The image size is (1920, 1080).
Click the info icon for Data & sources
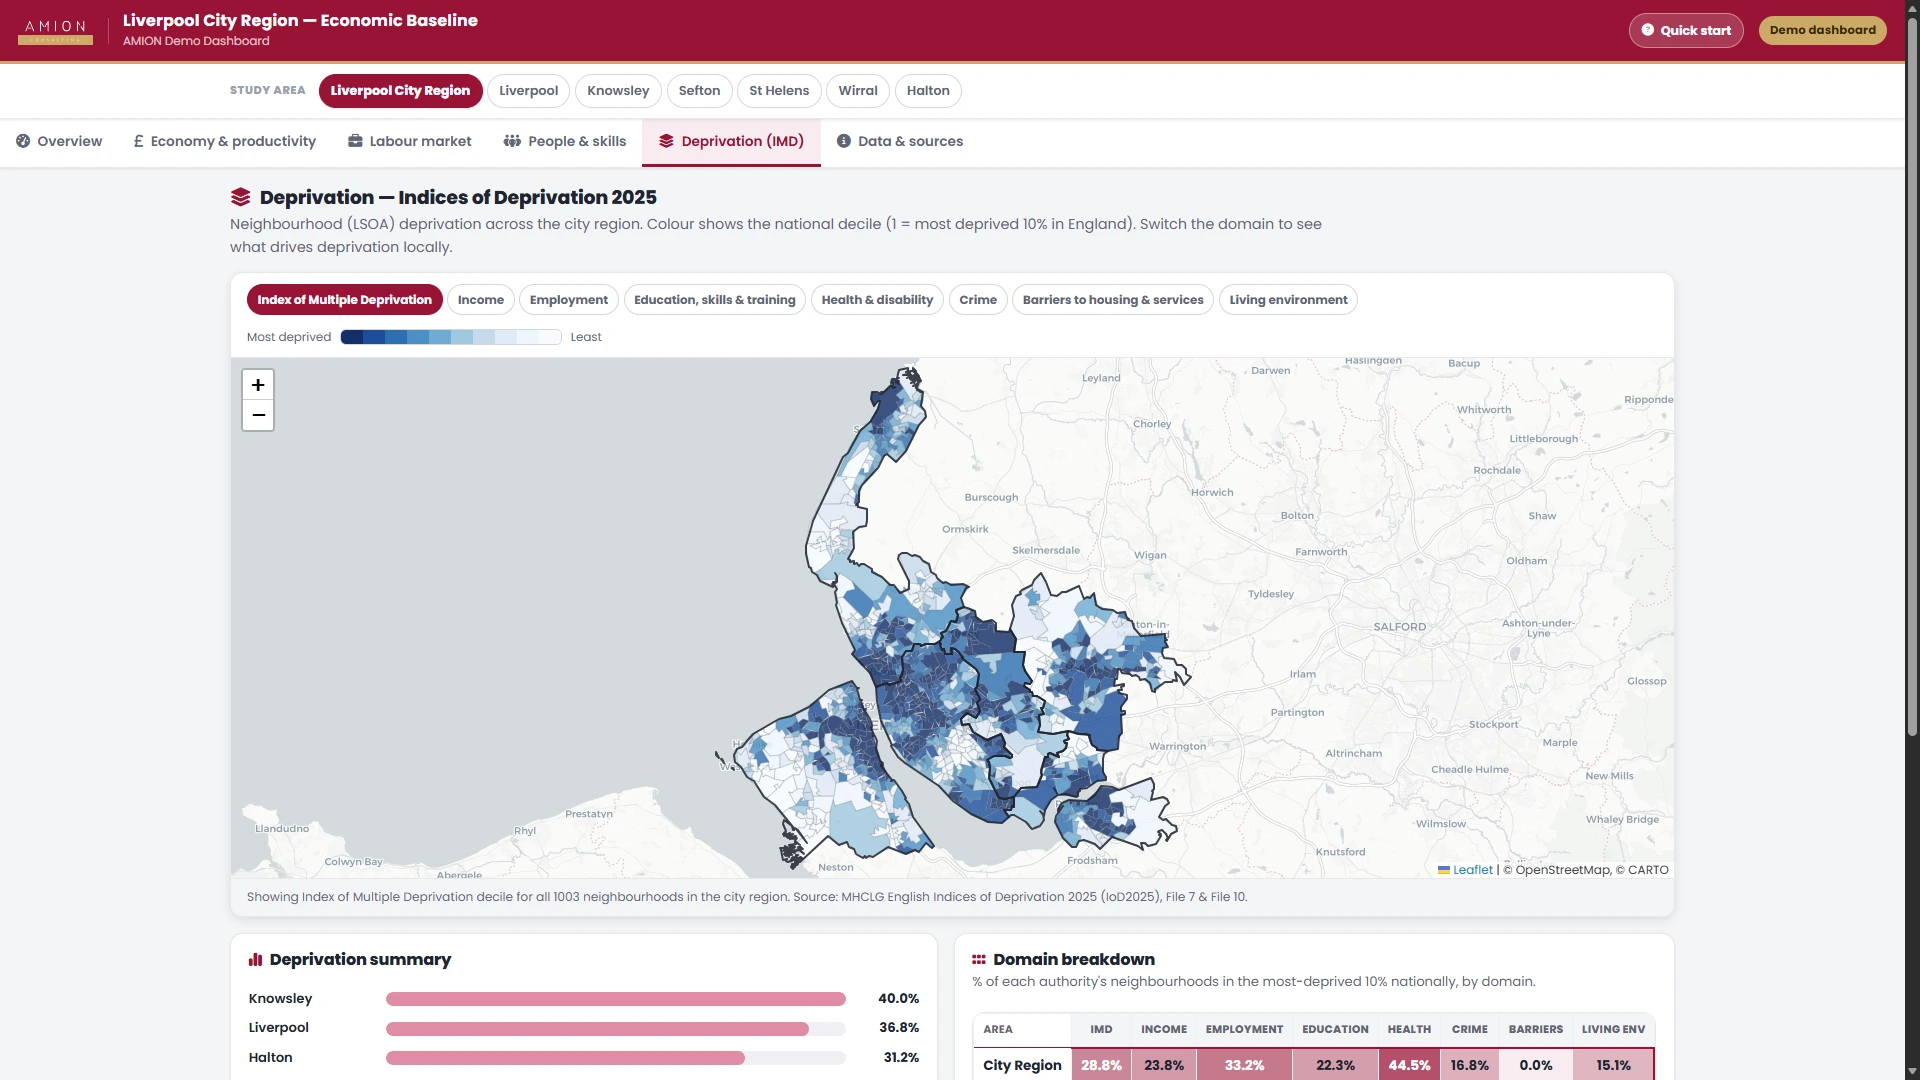(x=844, y=141)
